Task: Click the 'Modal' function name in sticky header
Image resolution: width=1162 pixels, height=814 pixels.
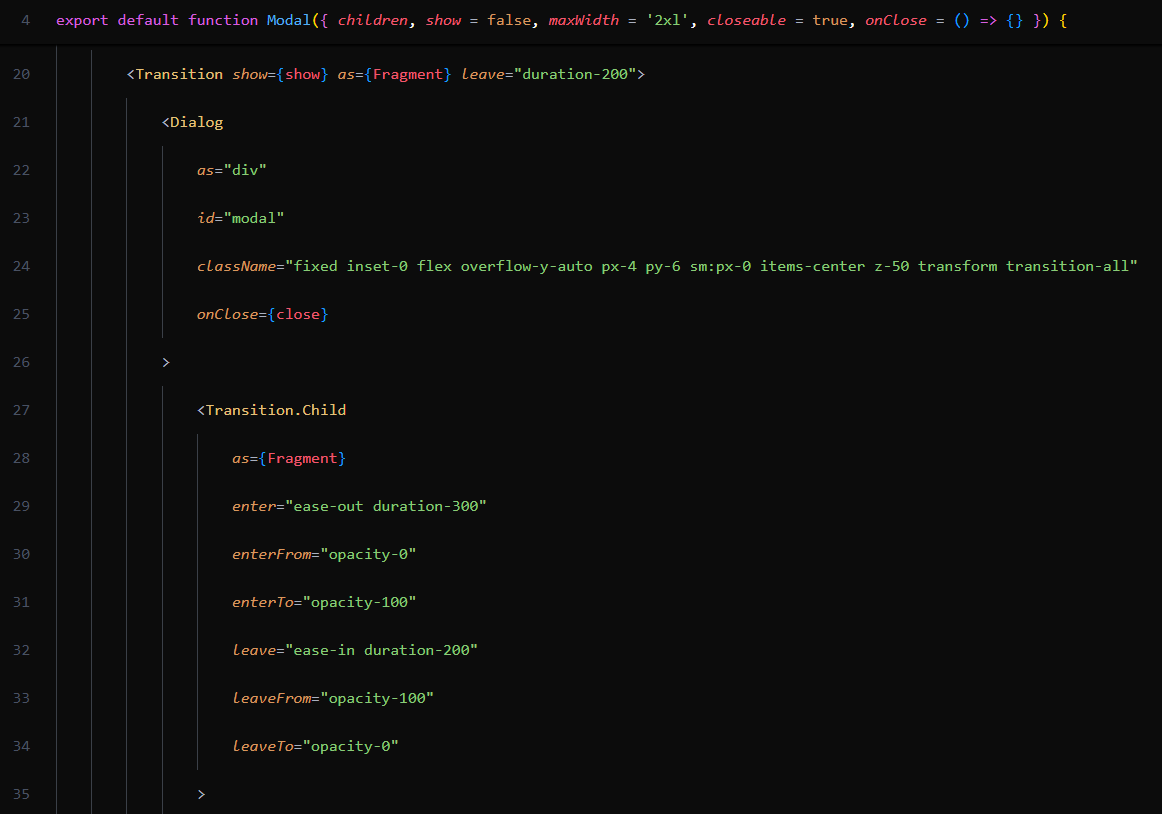Action: (288, 21)
